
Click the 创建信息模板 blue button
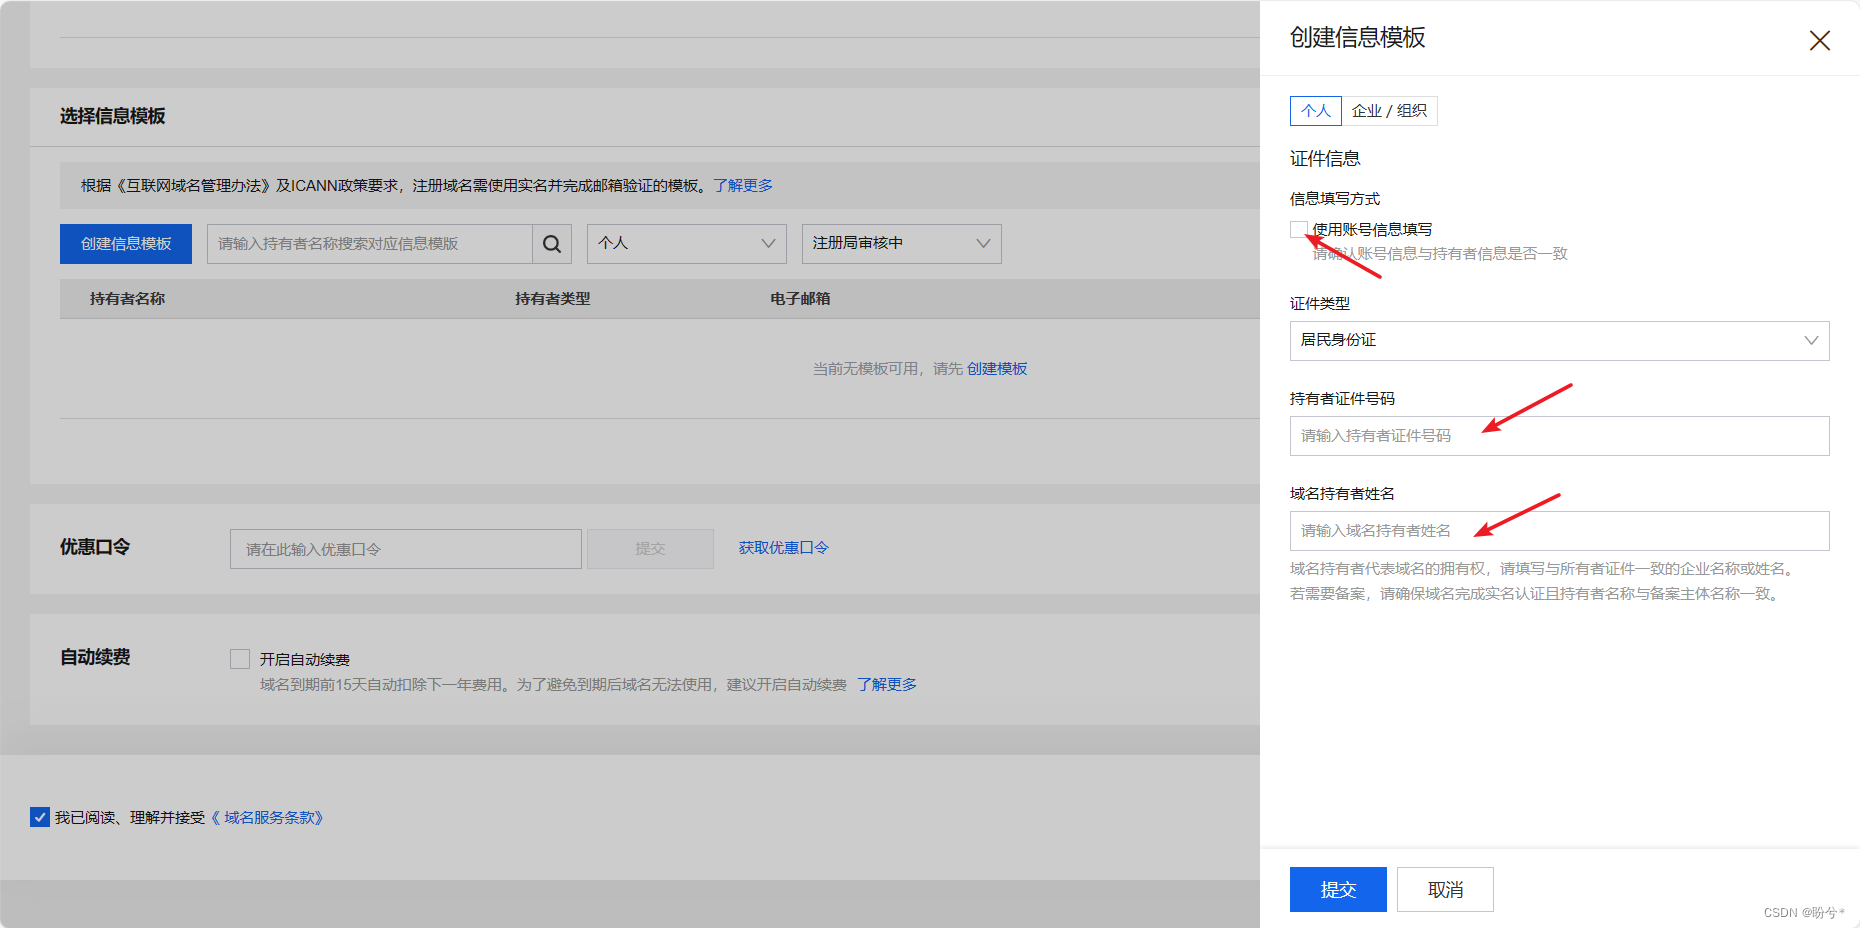point(126,244)
